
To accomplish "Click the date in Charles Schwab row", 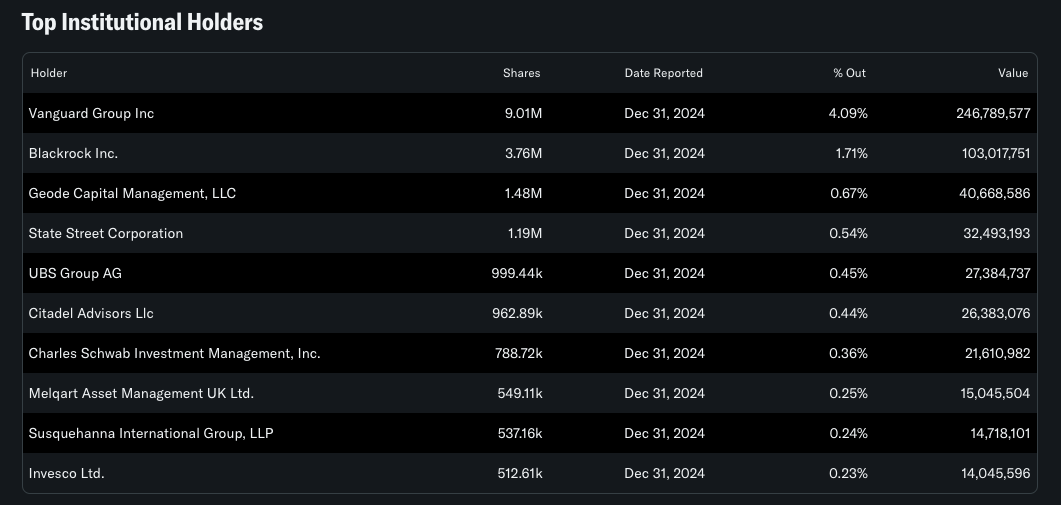I will (664, 353).
